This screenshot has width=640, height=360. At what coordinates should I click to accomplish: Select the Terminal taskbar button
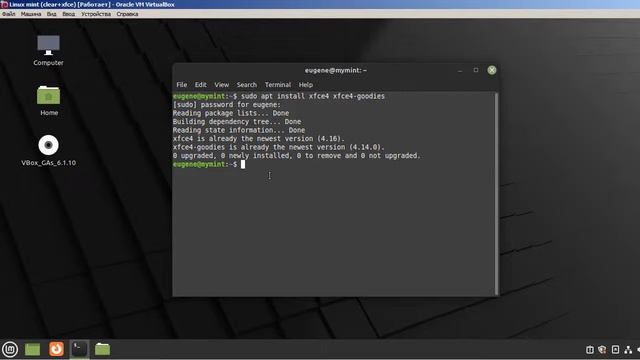(79, 349)
